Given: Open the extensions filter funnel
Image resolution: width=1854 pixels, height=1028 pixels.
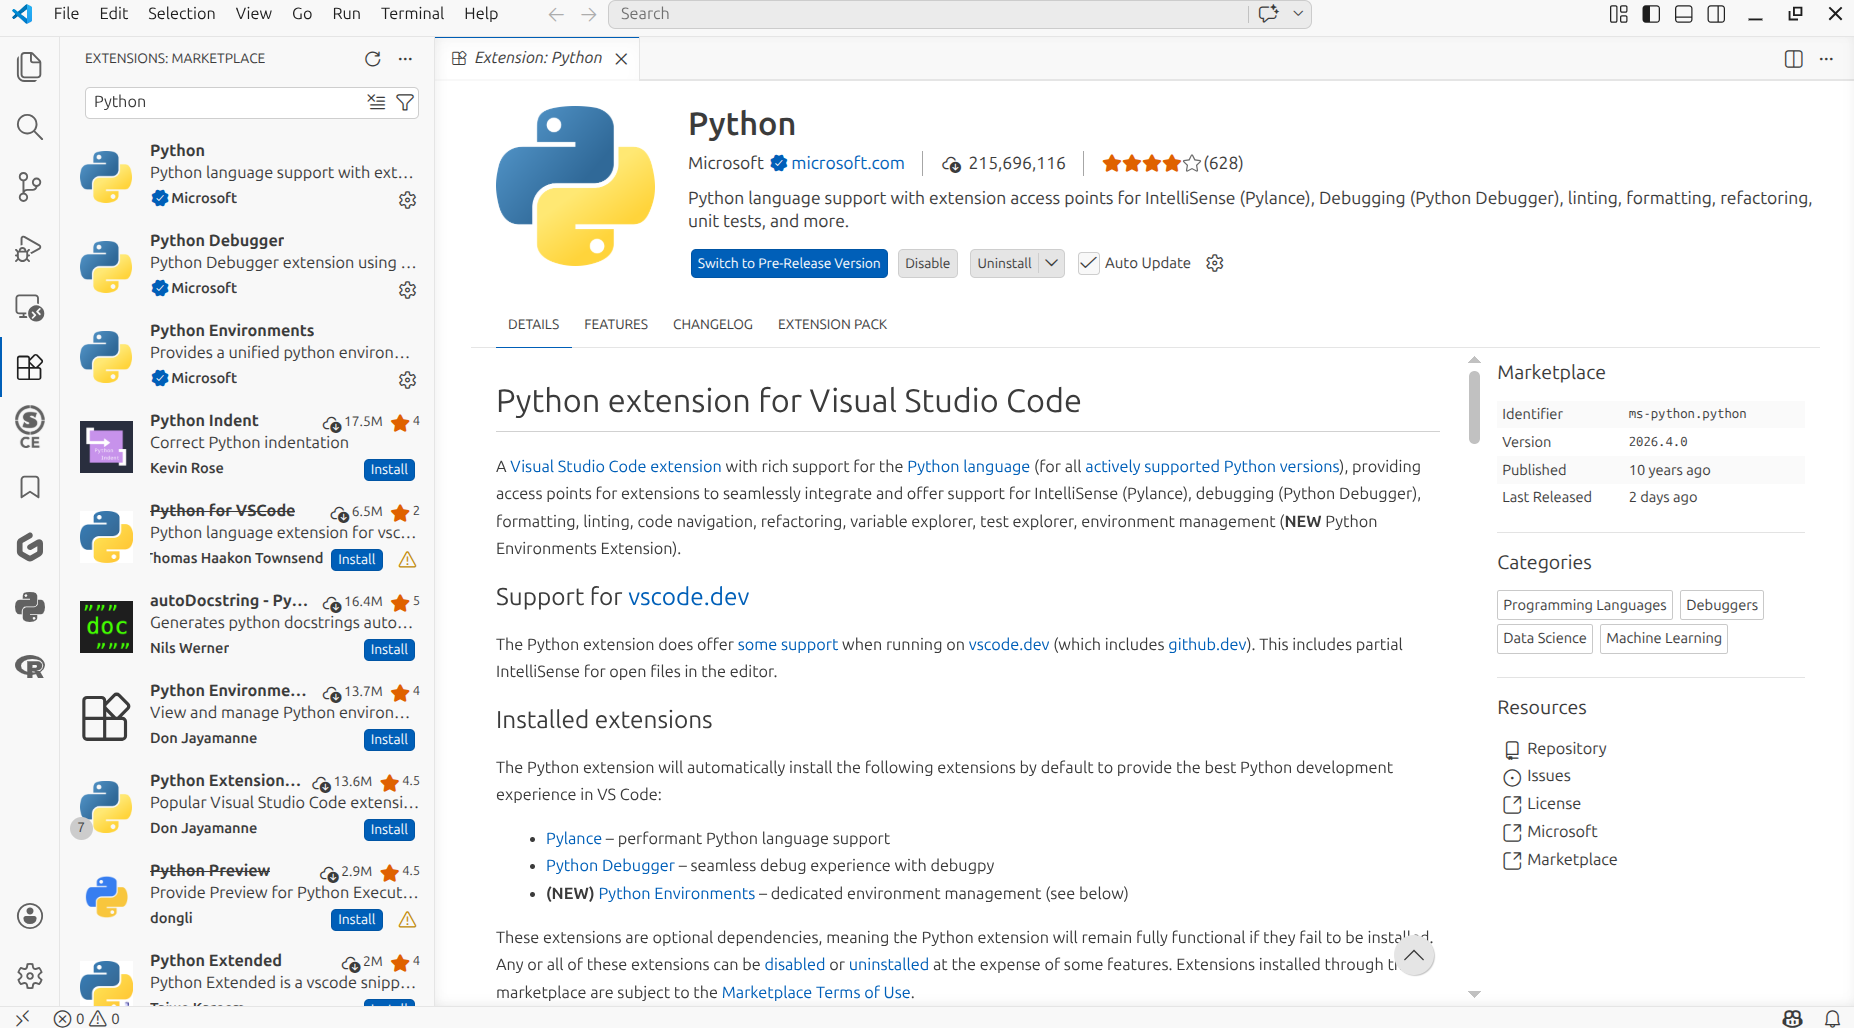Looking at the screenshot, I should tap(405, 102).
